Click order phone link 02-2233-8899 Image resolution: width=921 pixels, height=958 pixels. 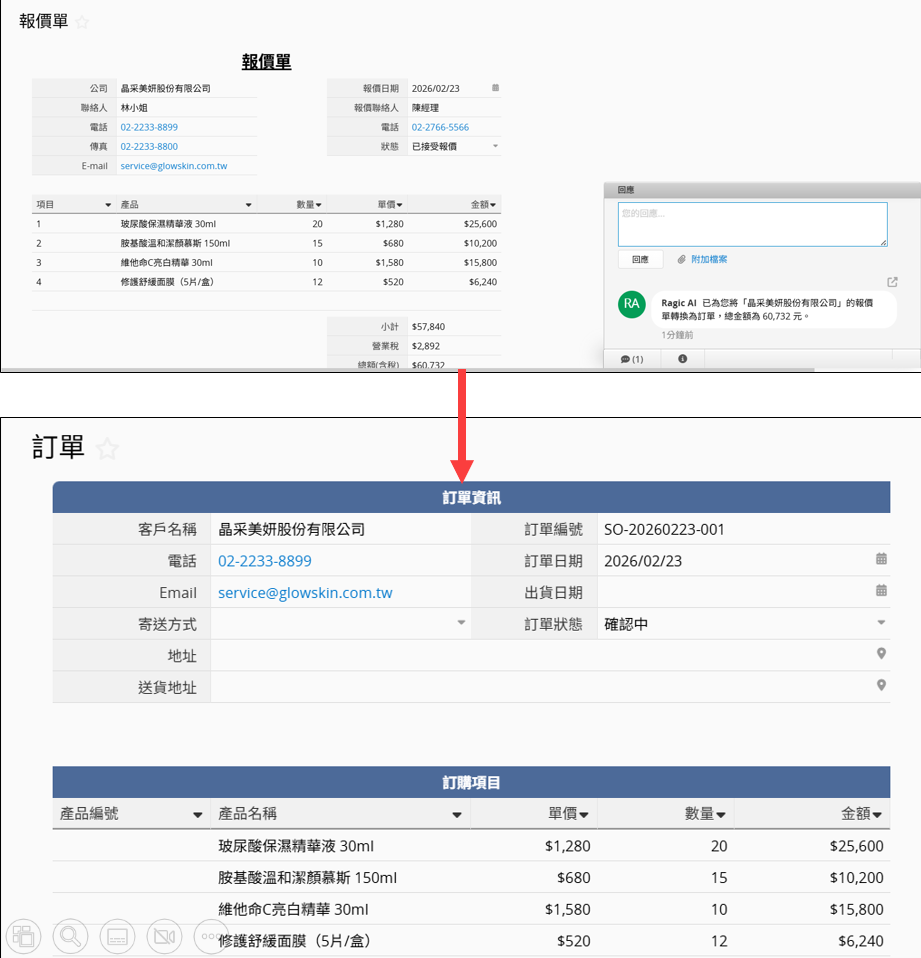[265, 561]
